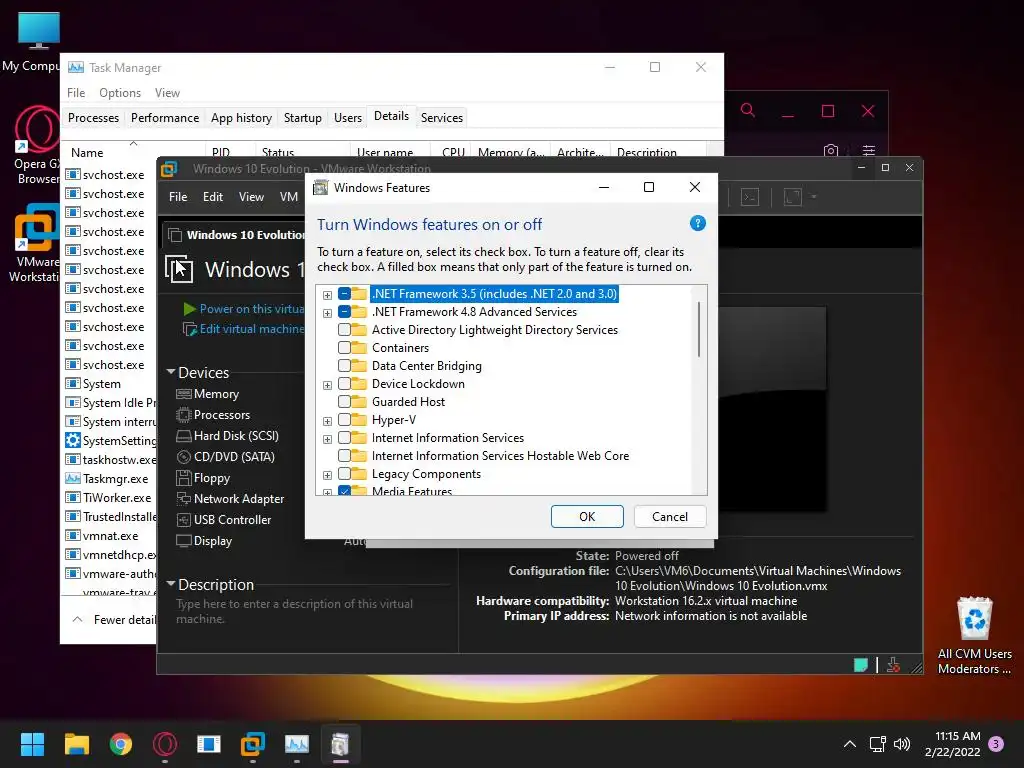Switch to VMware Workstation taskbar icon
The image size is (1024, 768).
pos(253,744)
